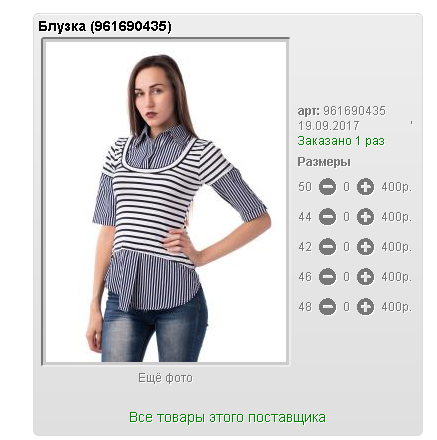Click 'Заказано 1 раз' text

click(x=341, y=141)
